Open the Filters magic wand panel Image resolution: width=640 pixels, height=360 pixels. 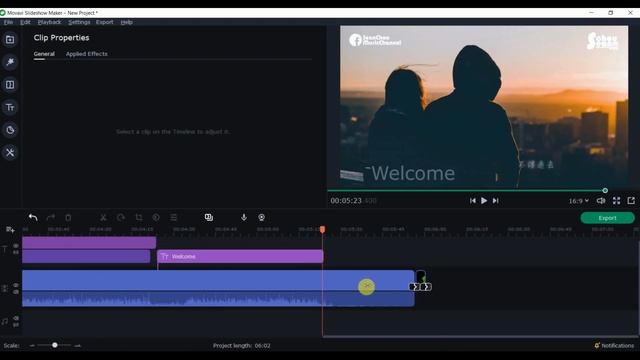(x=10, y=62)
